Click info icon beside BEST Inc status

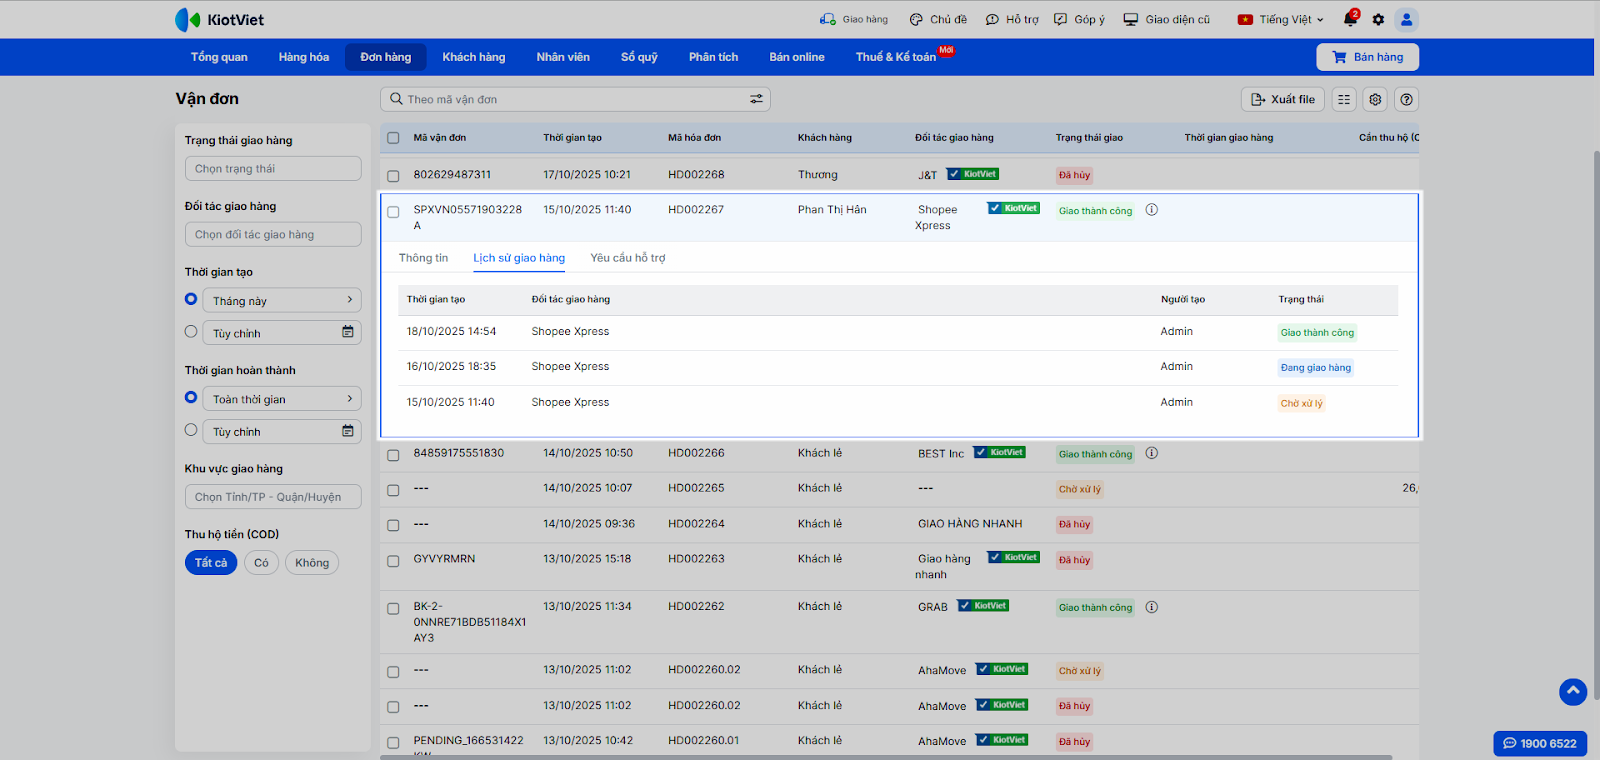[1151, 453]
